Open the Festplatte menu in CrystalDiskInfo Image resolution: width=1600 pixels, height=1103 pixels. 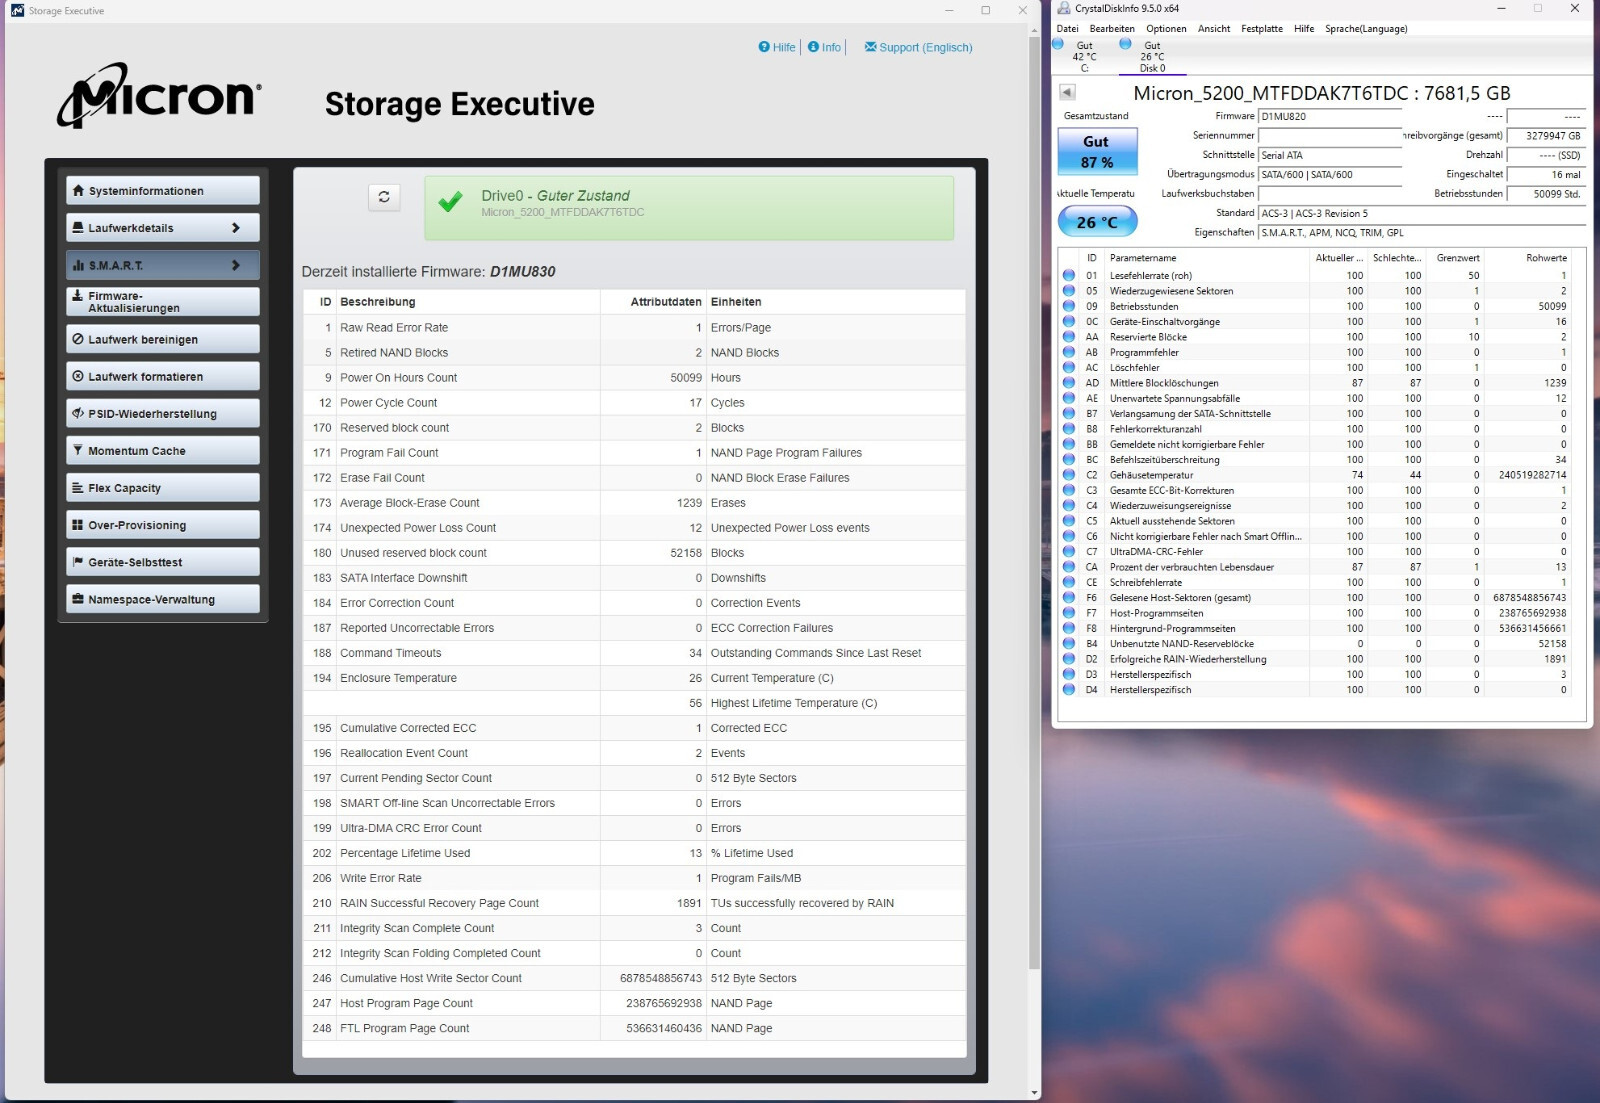point(1262,29)
